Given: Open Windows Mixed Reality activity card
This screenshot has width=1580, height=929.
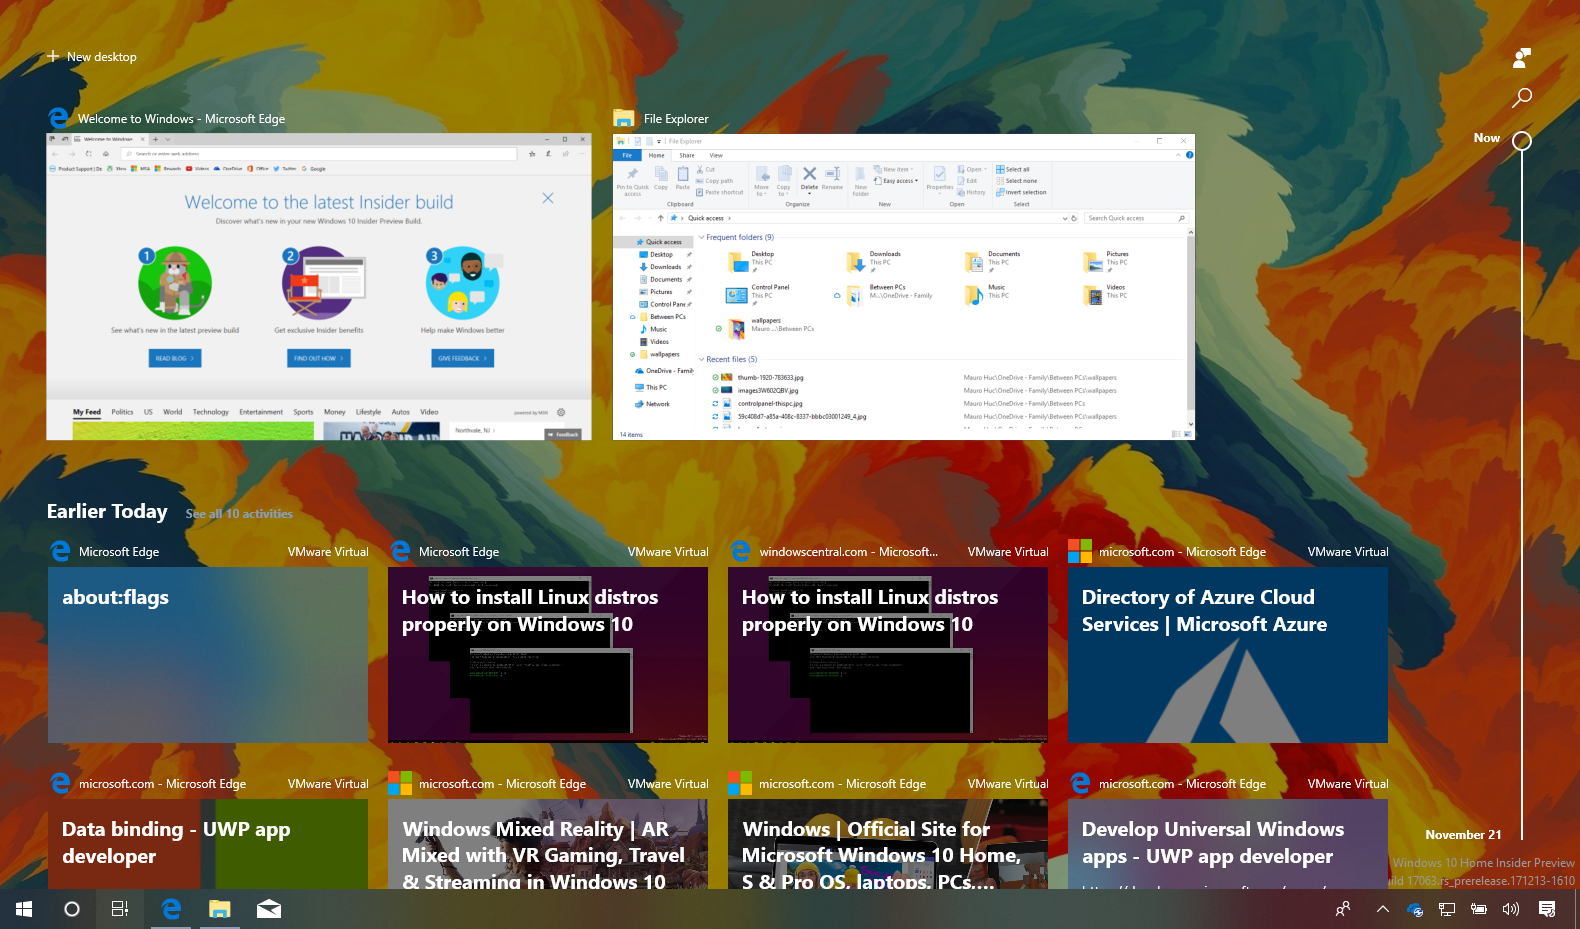Looking at the screenshot, I should [x=548, y=844].
